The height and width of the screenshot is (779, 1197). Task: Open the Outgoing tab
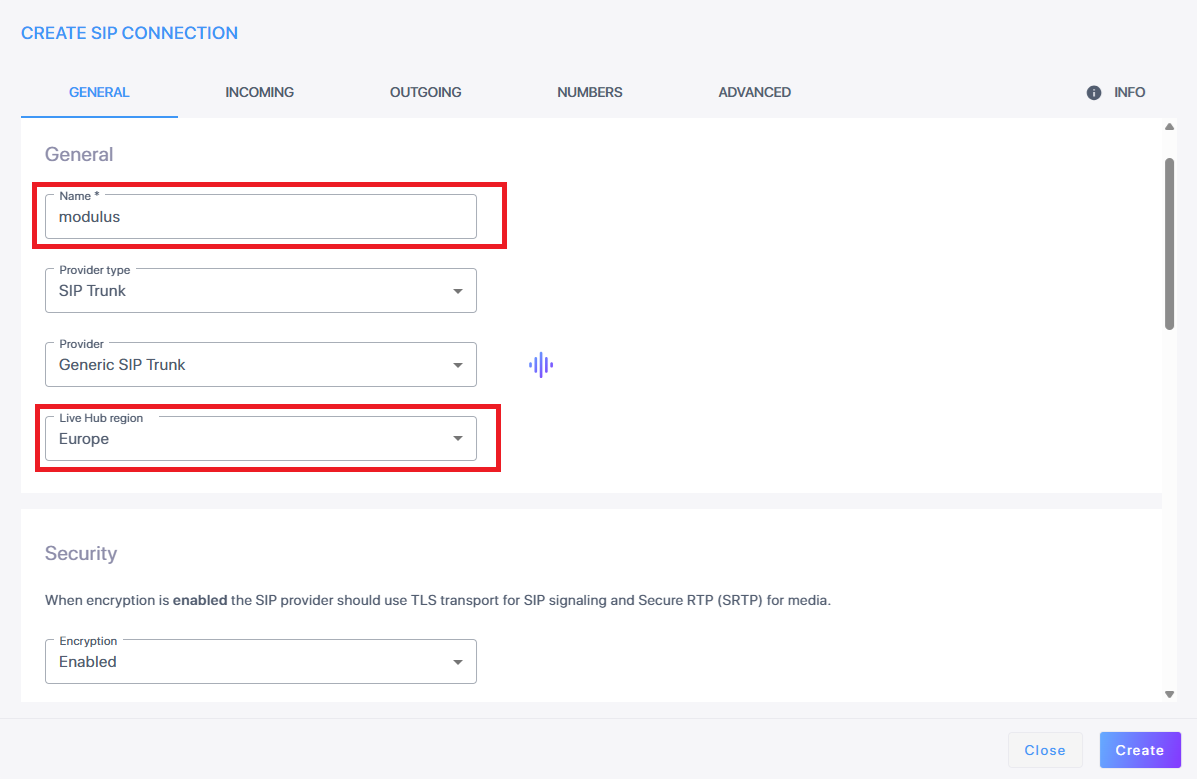click(425, 93)
